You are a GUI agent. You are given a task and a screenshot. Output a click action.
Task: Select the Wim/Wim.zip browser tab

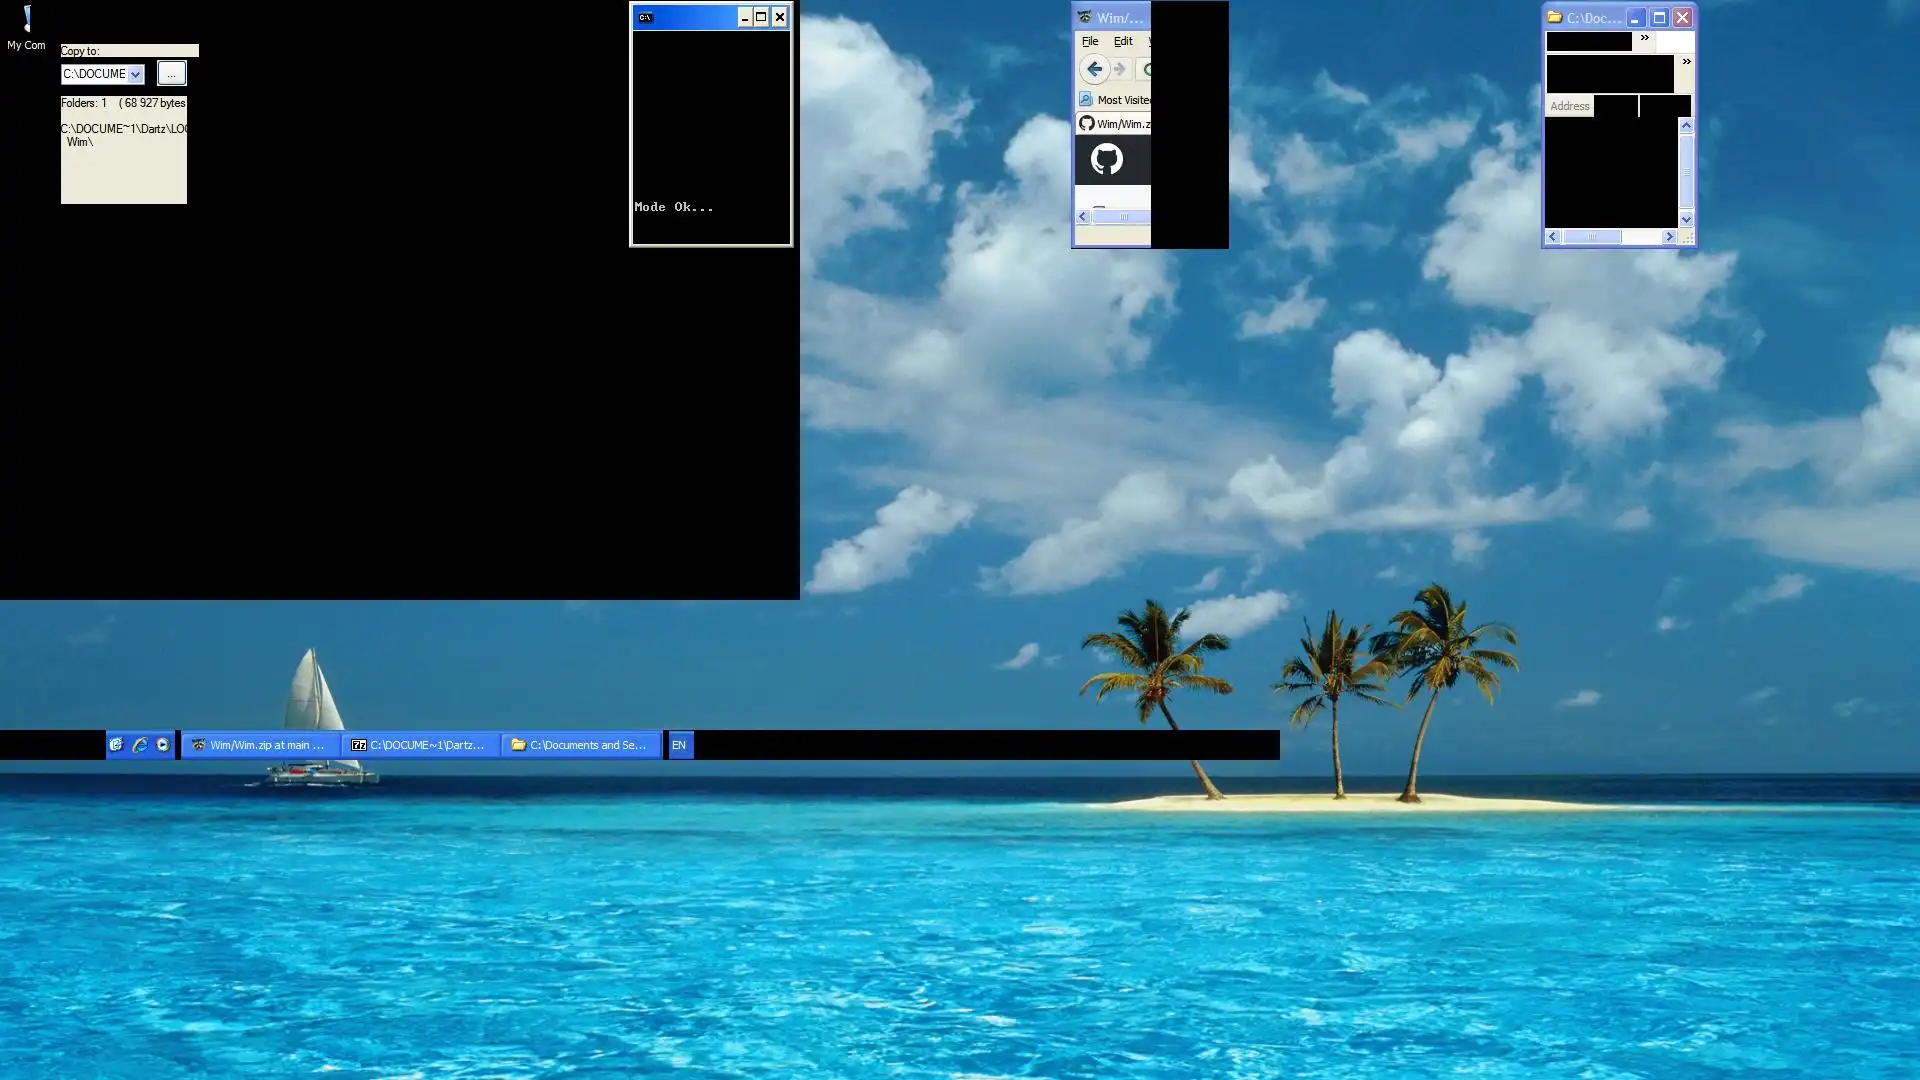coord(1113,124)
